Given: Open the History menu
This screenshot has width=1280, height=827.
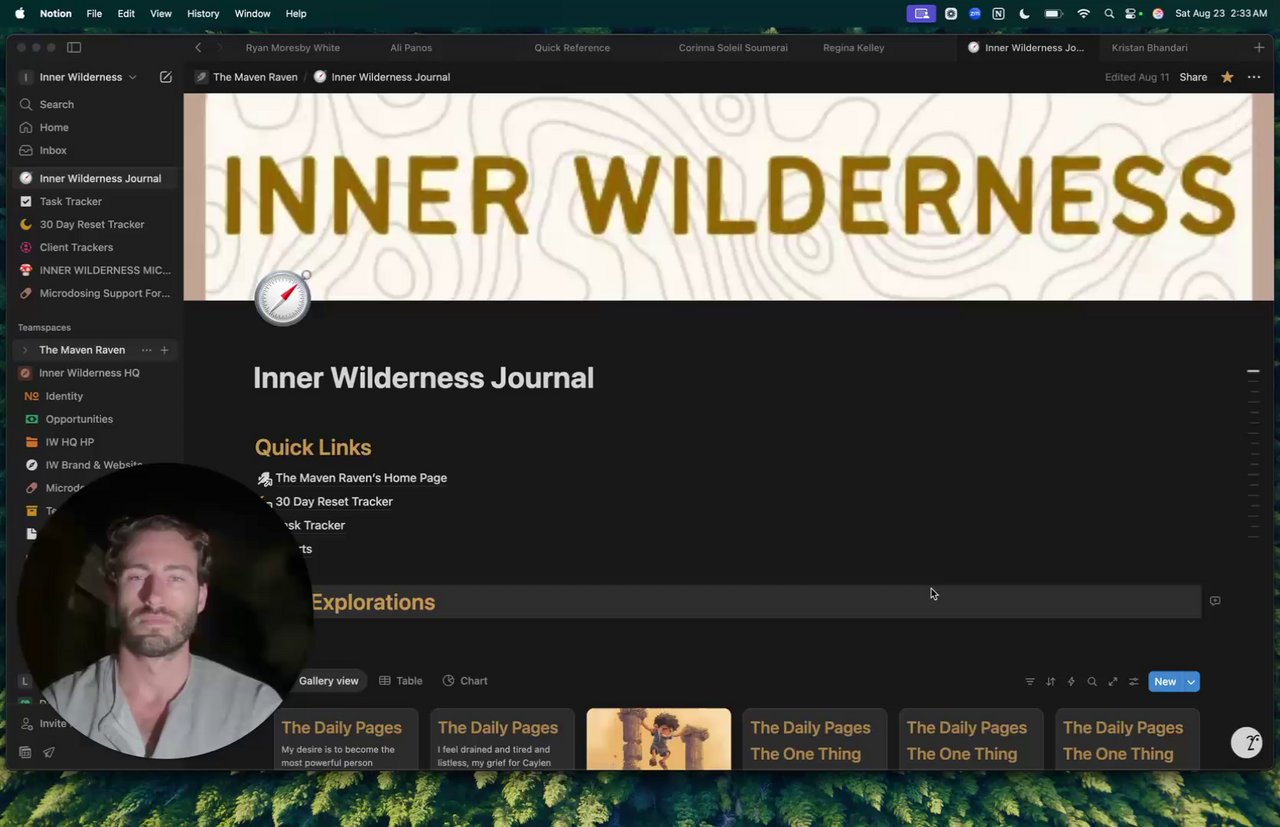Looking at the screenshot, I should pos(203,14).
